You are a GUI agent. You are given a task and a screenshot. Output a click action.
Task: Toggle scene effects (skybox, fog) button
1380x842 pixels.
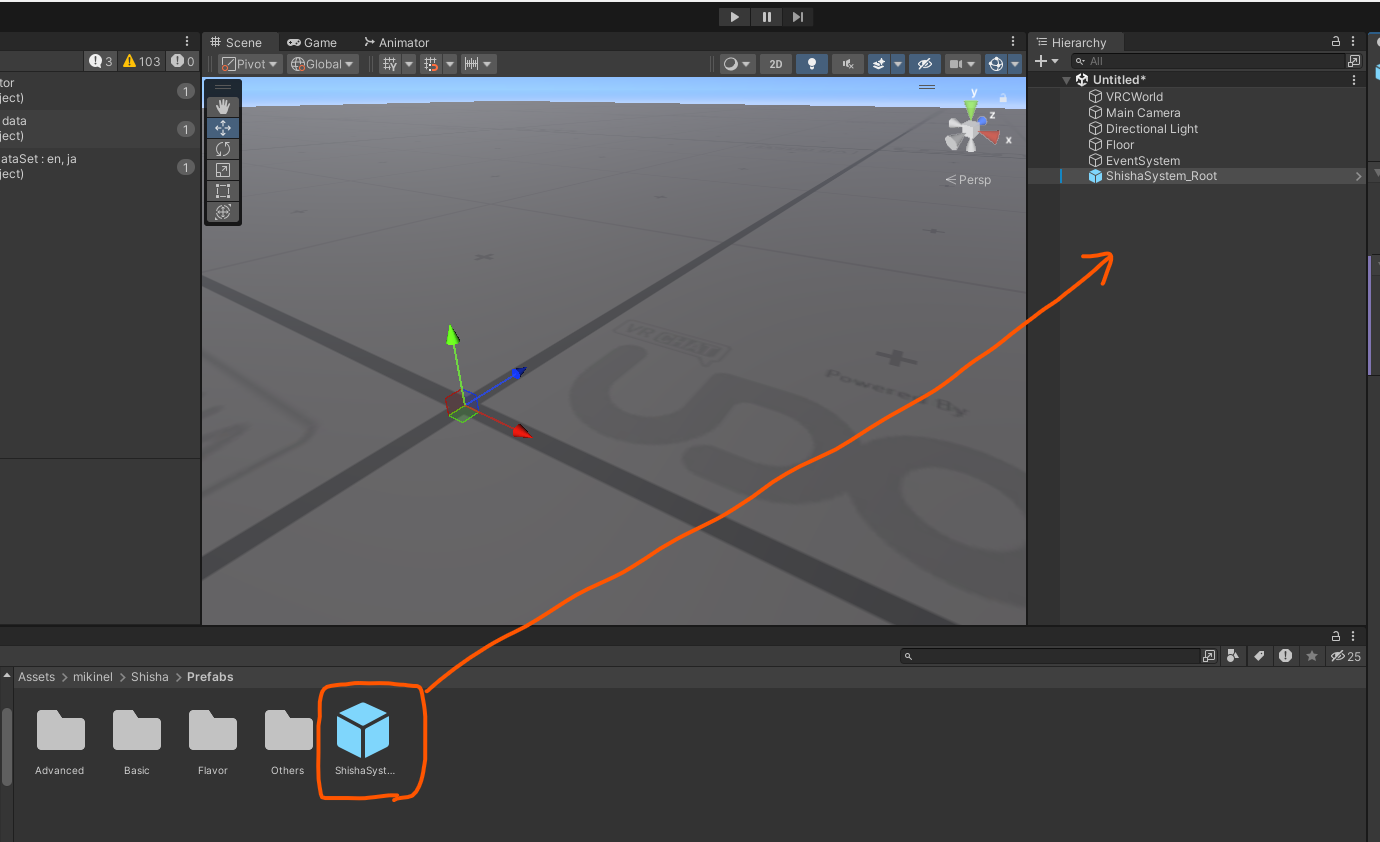click(x=879, y=64)
